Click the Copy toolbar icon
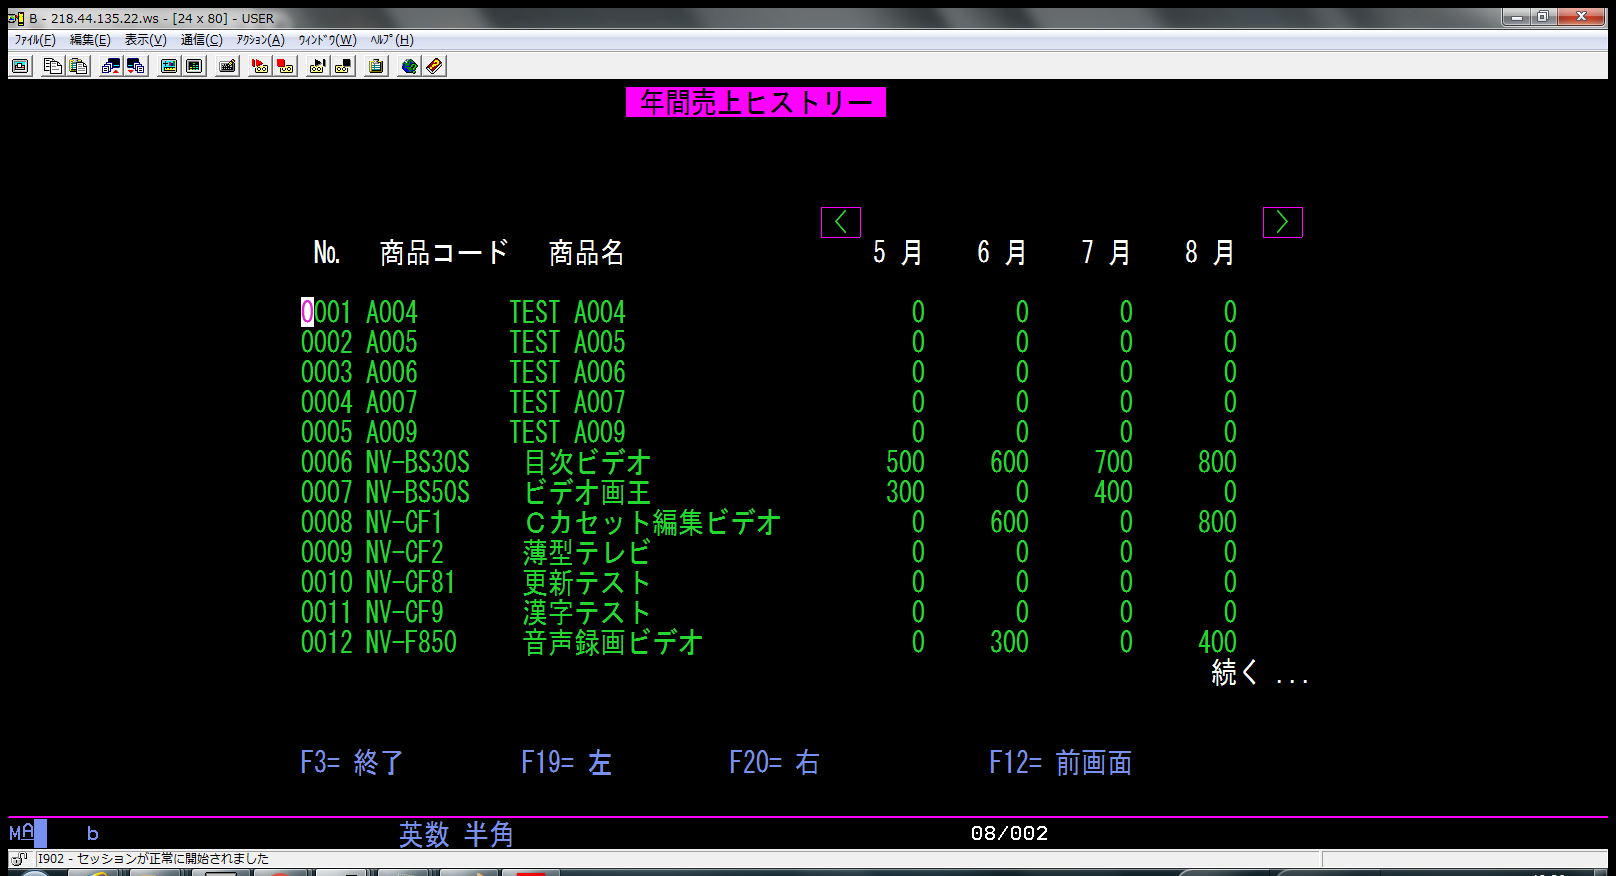This screenshot has width=1616, height=876. [x=53, y=66]
